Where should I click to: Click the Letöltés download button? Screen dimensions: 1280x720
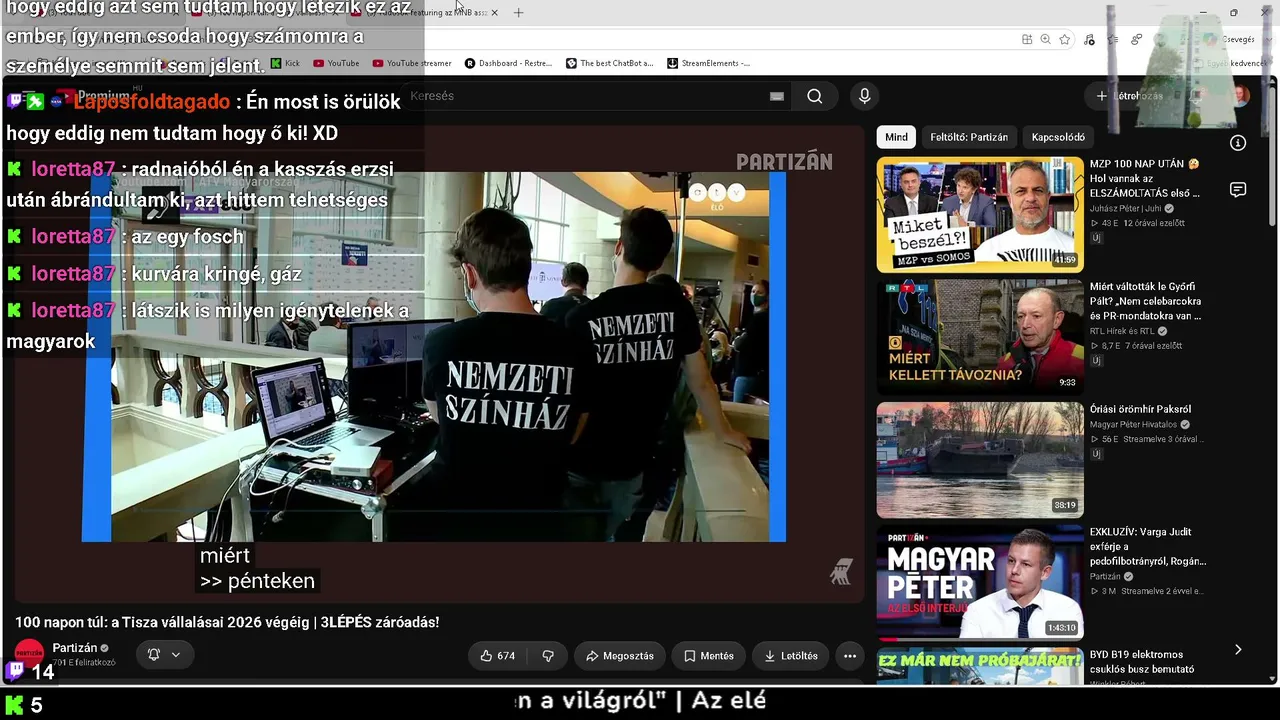[x=791, y=656]
